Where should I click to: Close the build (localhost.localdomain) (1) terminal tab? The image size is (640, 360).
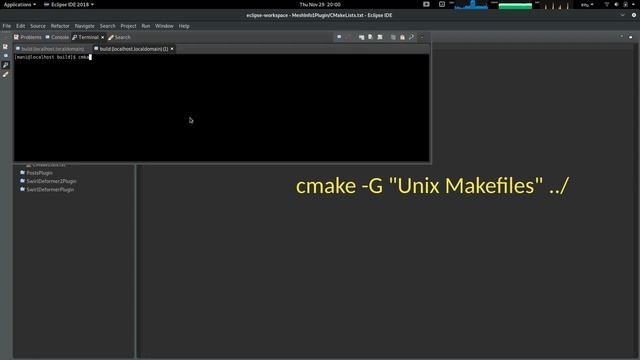[172, 49]
